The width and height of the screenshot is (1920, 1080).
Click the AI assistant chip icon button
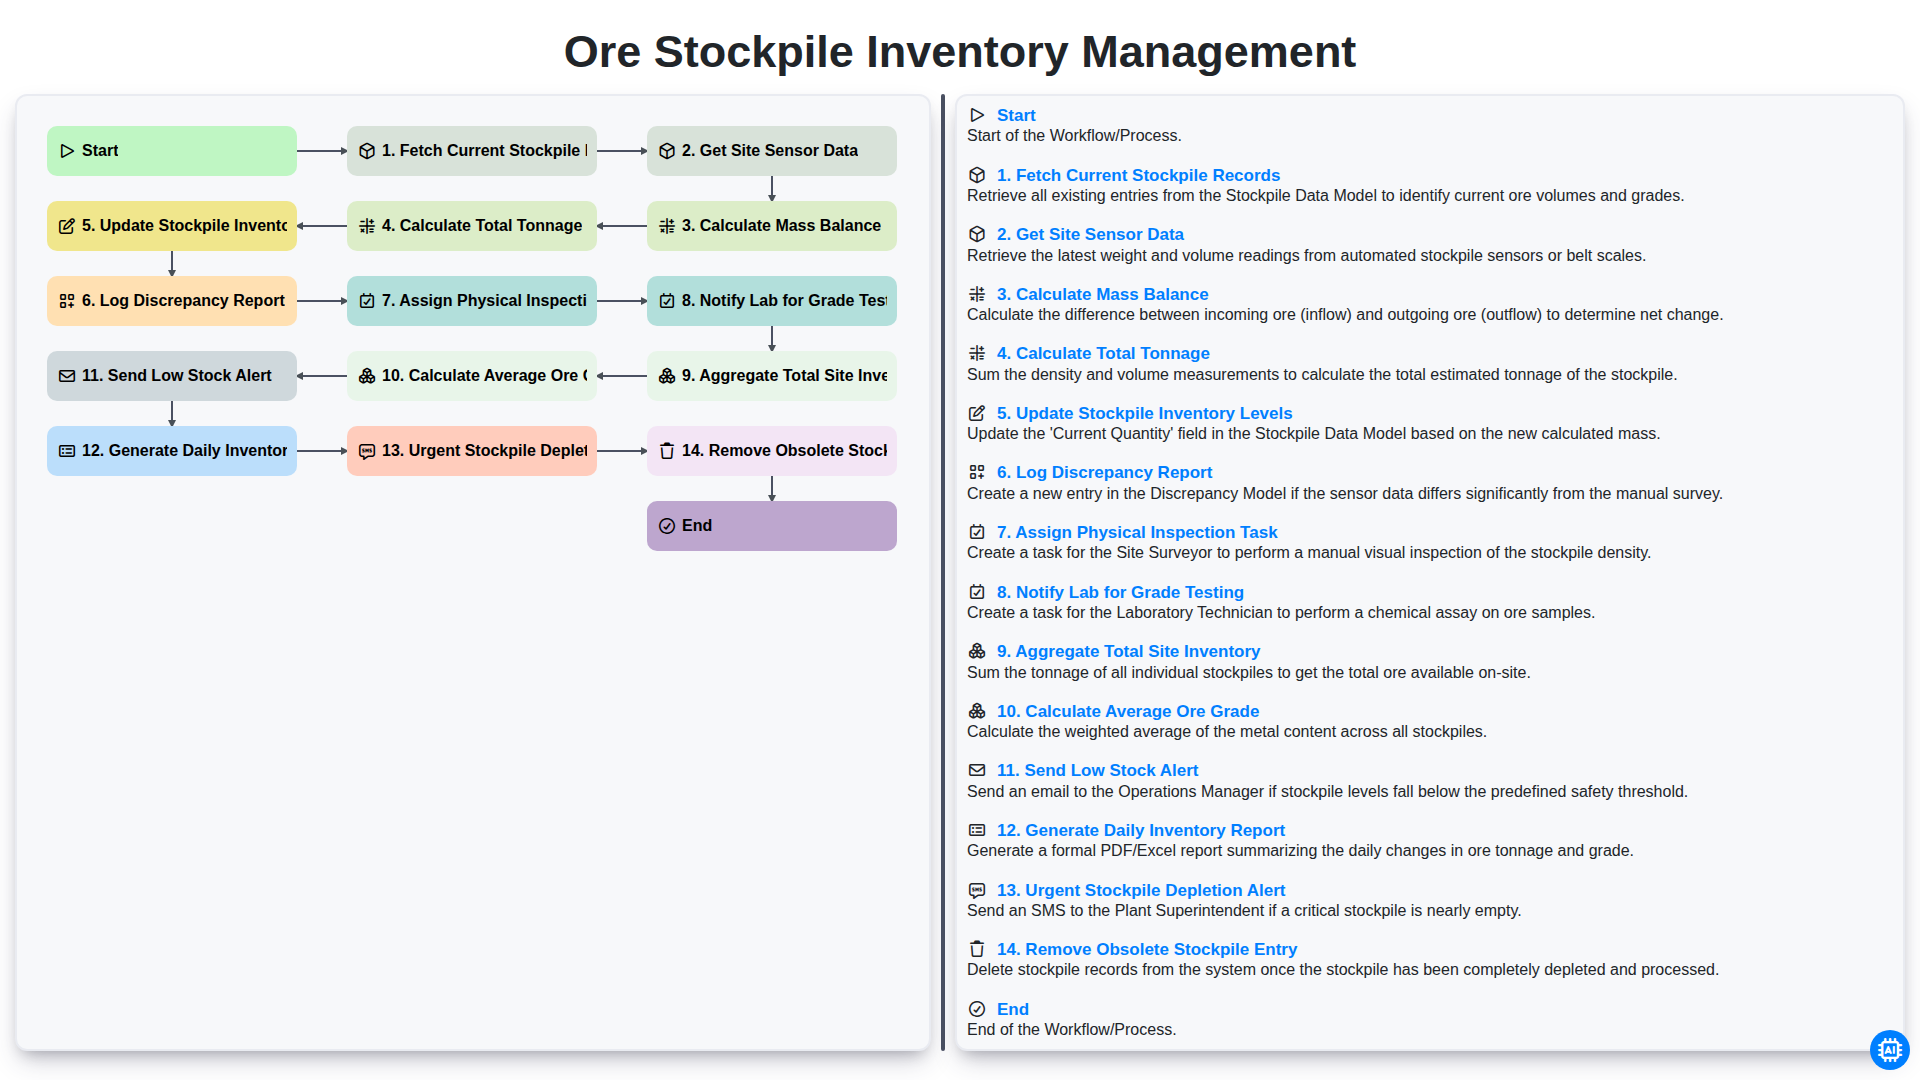pyautogui.click(x=1889, y=1050)
